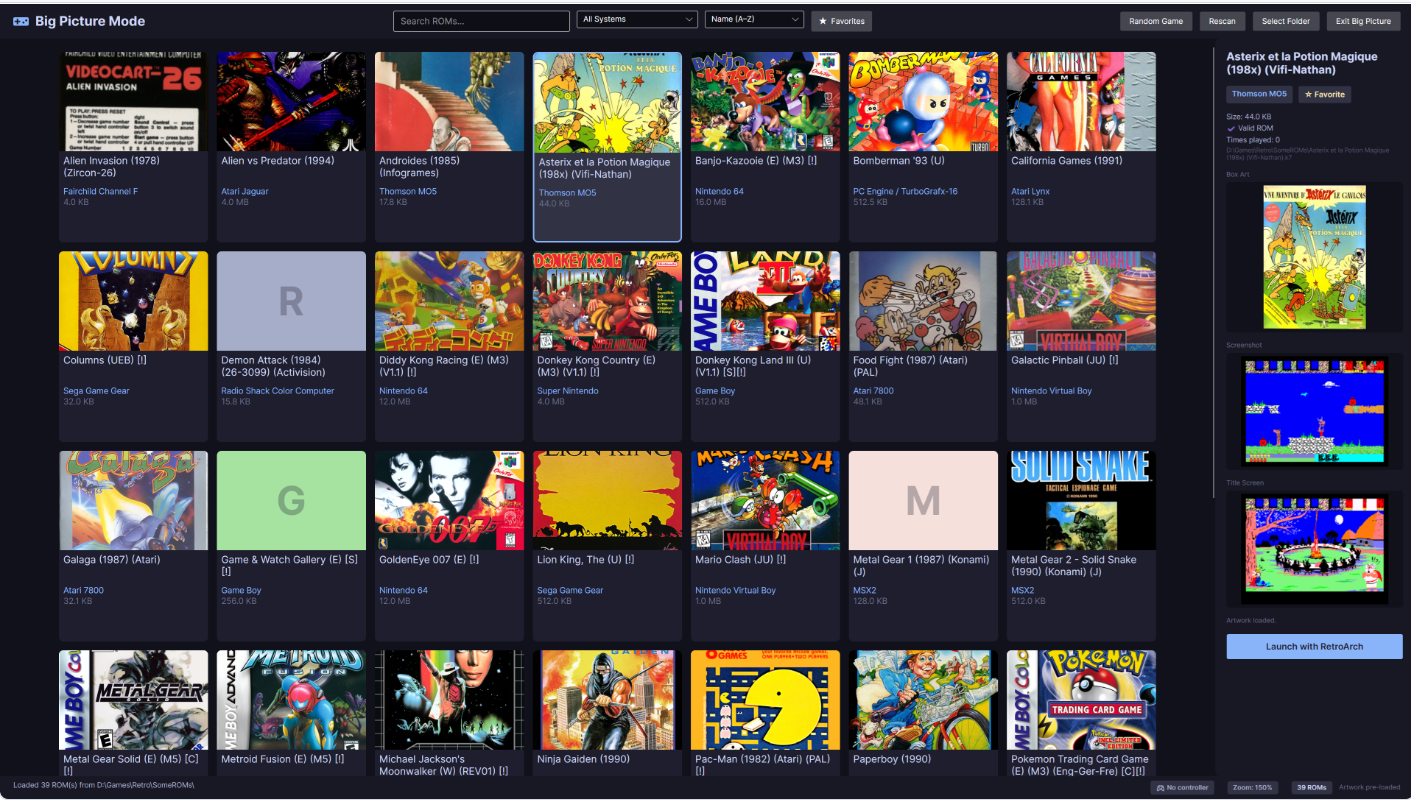Click Rescan in the top bar
This screenshot has width=1411, height=800.
pos(1221,21)
